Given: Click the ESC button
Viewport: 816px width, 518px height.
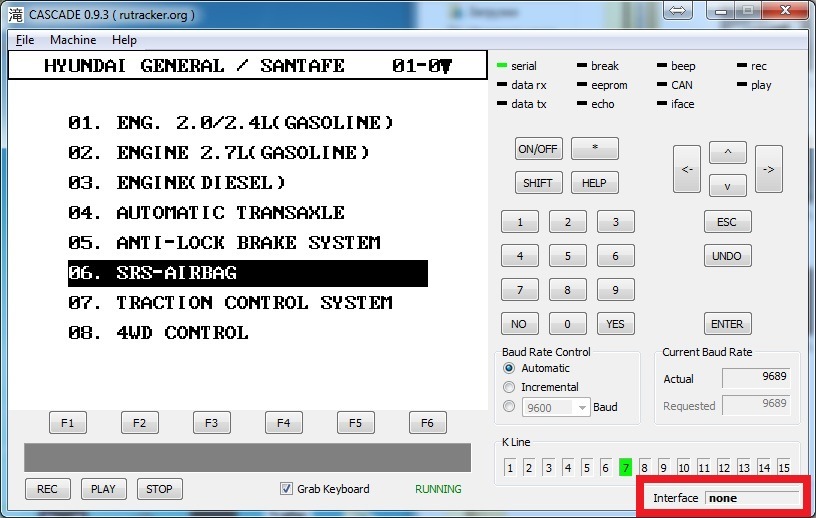Looking at the screenshot, I should tap(727, 222).
